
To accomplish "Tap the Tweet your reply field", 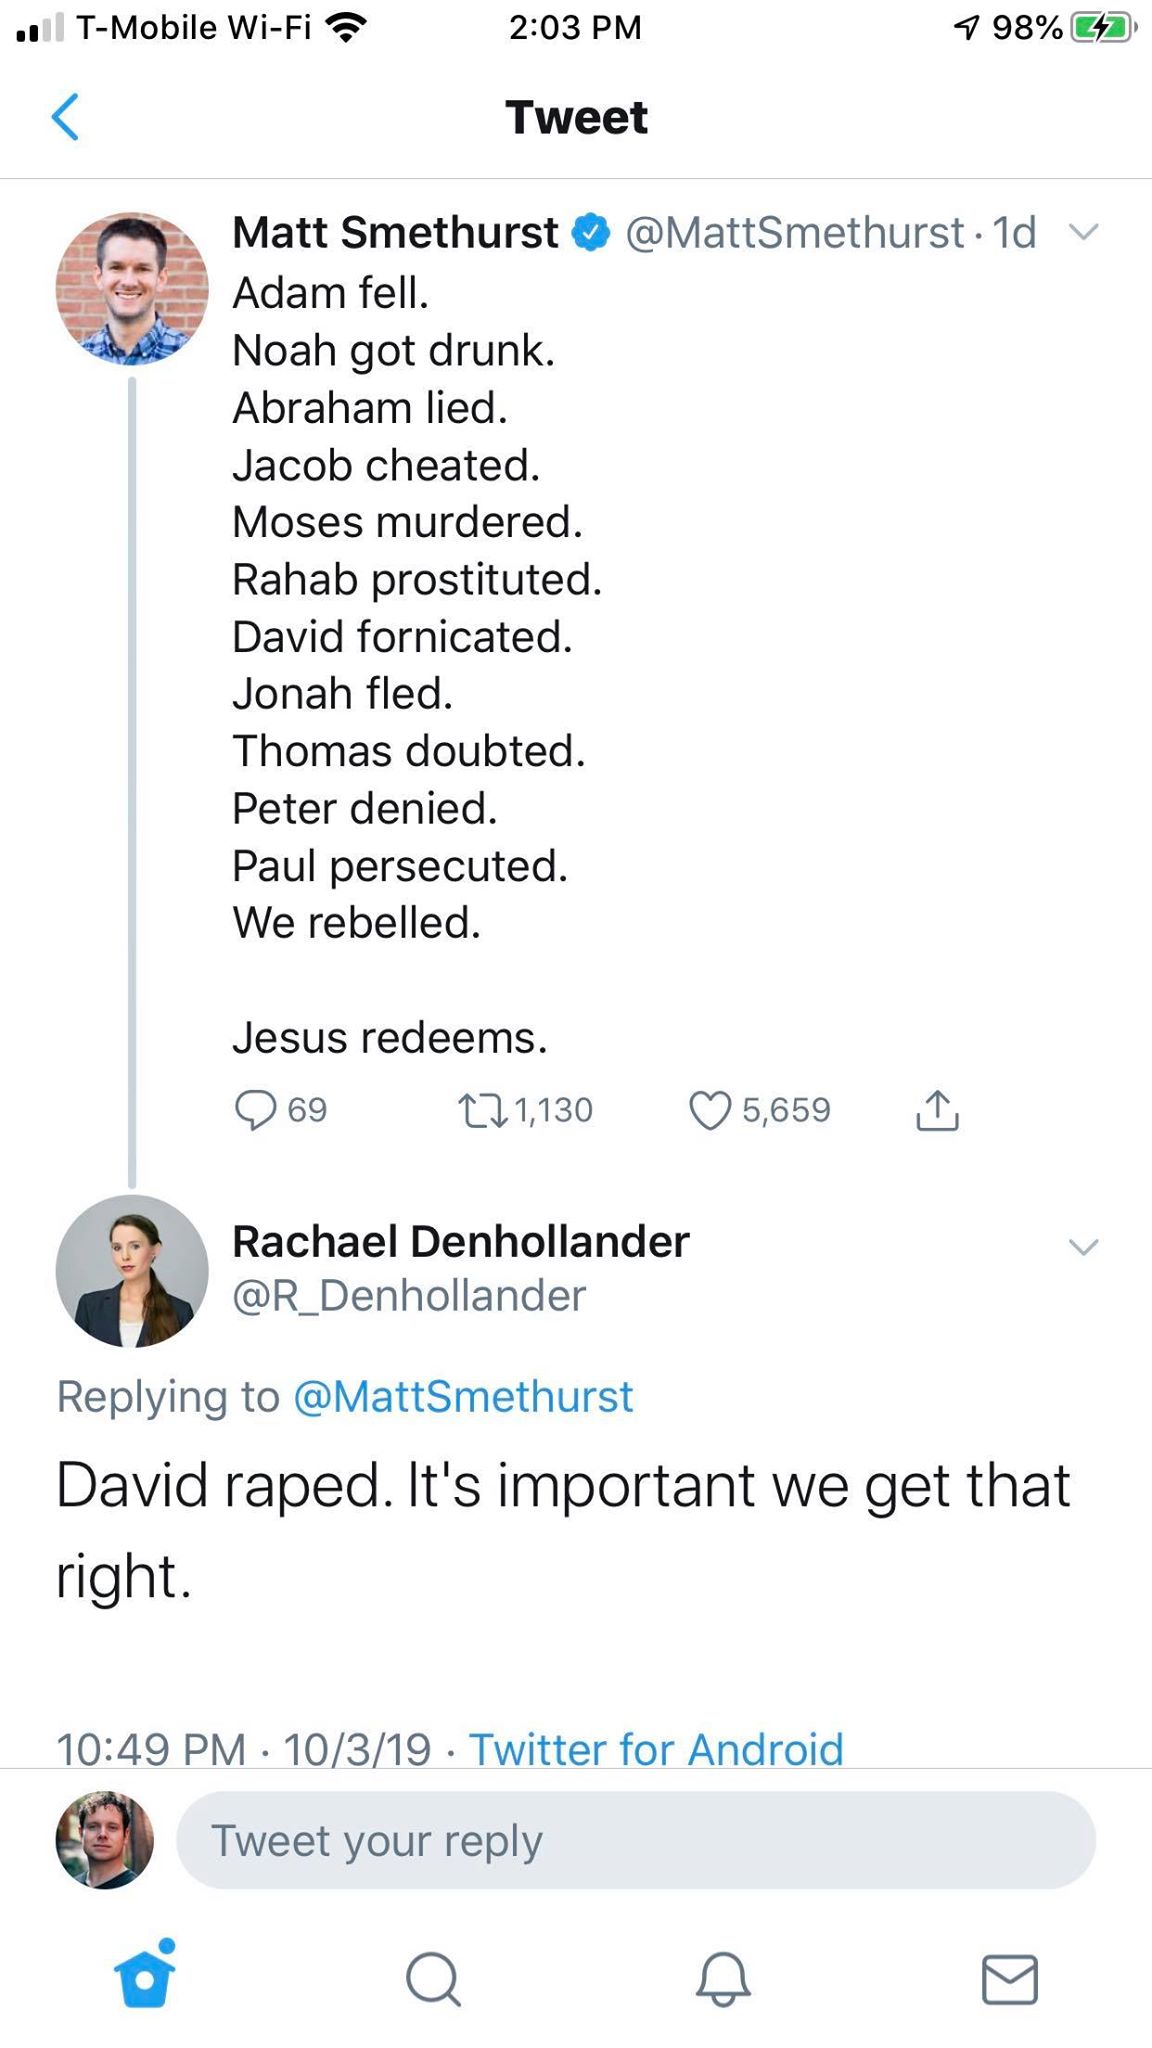I will [x=636, y=1841].
